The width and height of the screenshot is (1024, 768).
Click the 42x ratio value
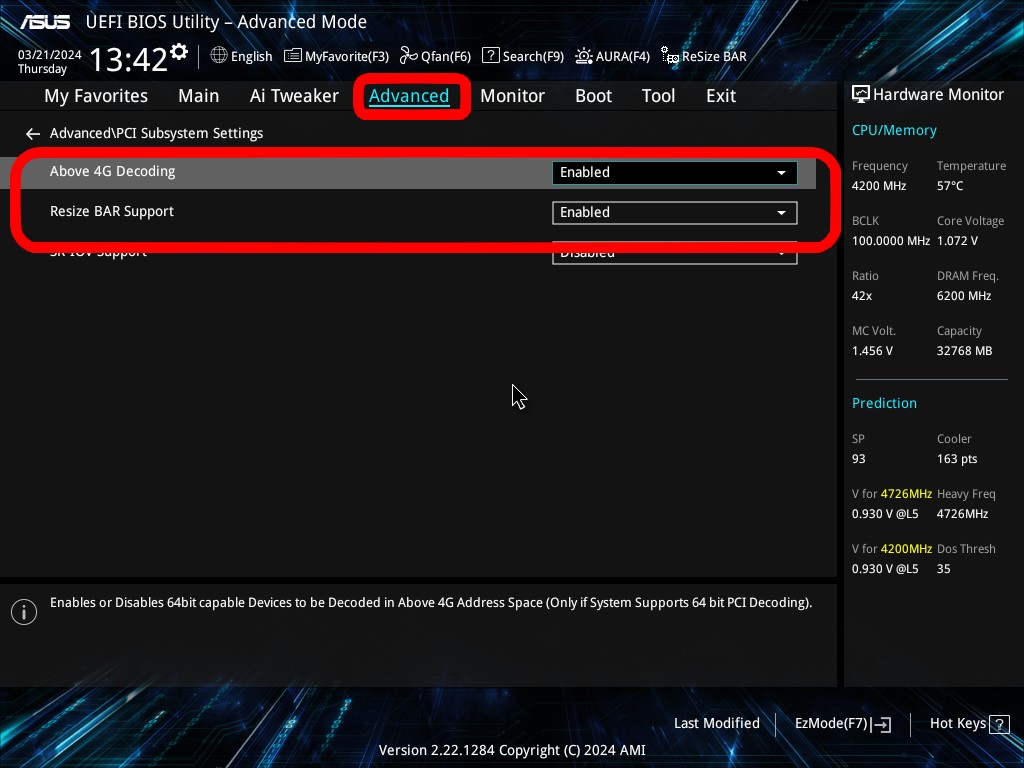point(861,296)
